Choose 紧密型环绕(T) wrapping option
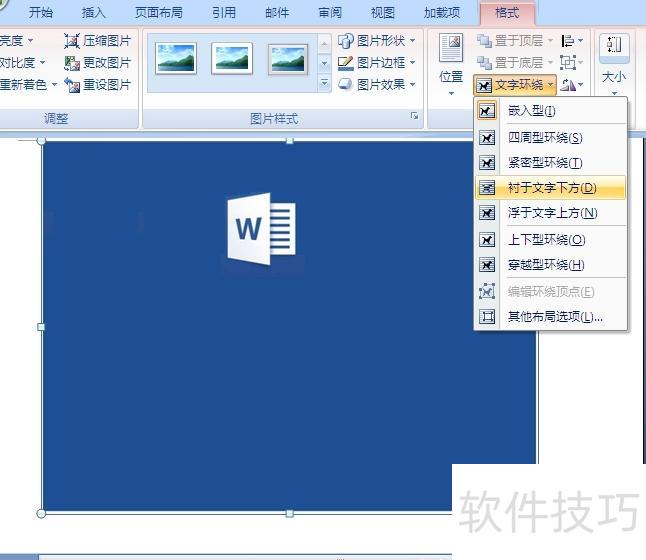The width and height of the screenshot is (646, 560). 550,163
